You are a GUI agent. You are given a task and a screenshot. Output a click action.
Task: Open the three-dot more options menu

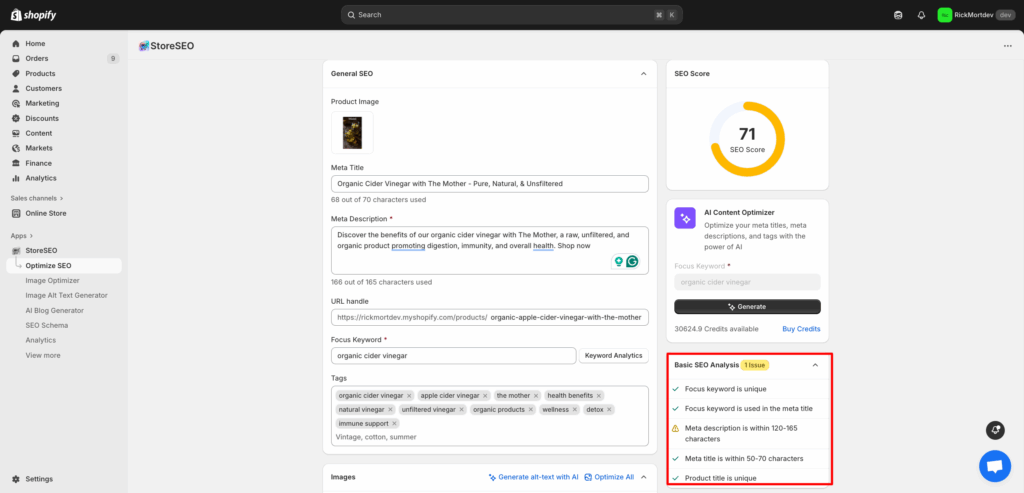tap(1007, 46)
